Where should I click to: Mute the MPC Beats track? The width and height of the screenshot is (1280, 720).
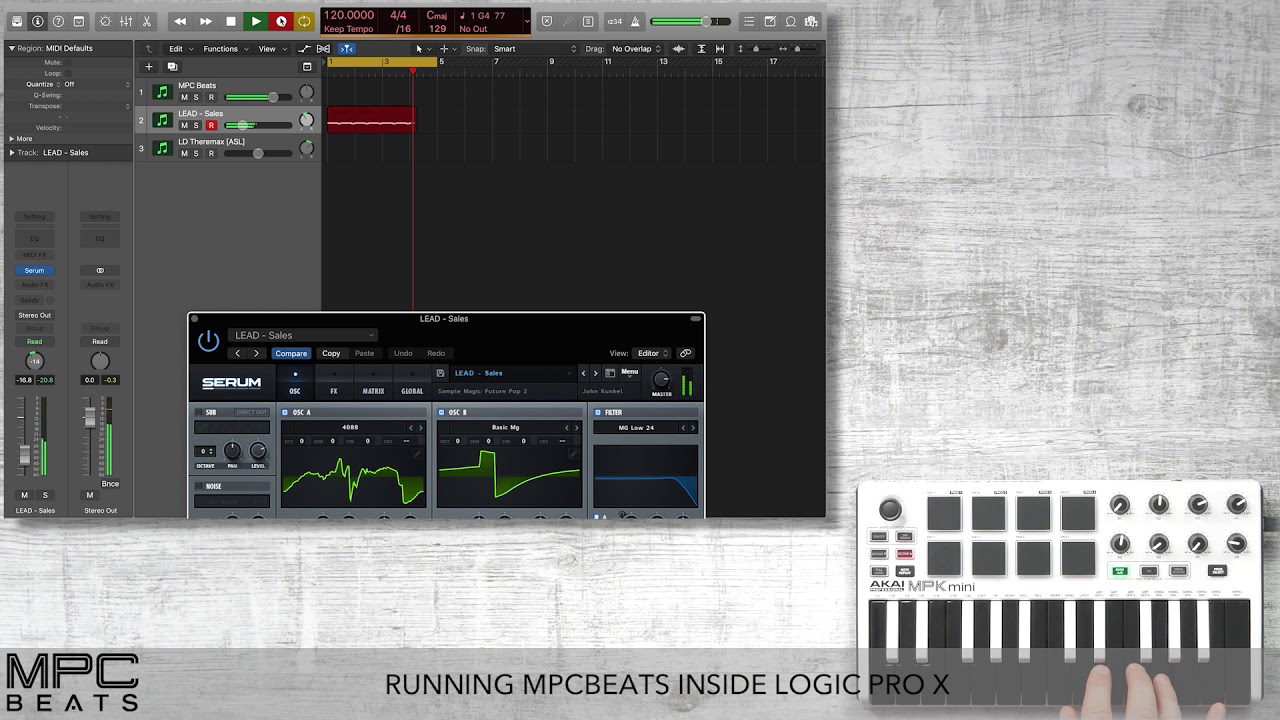[x=184, y=97]
